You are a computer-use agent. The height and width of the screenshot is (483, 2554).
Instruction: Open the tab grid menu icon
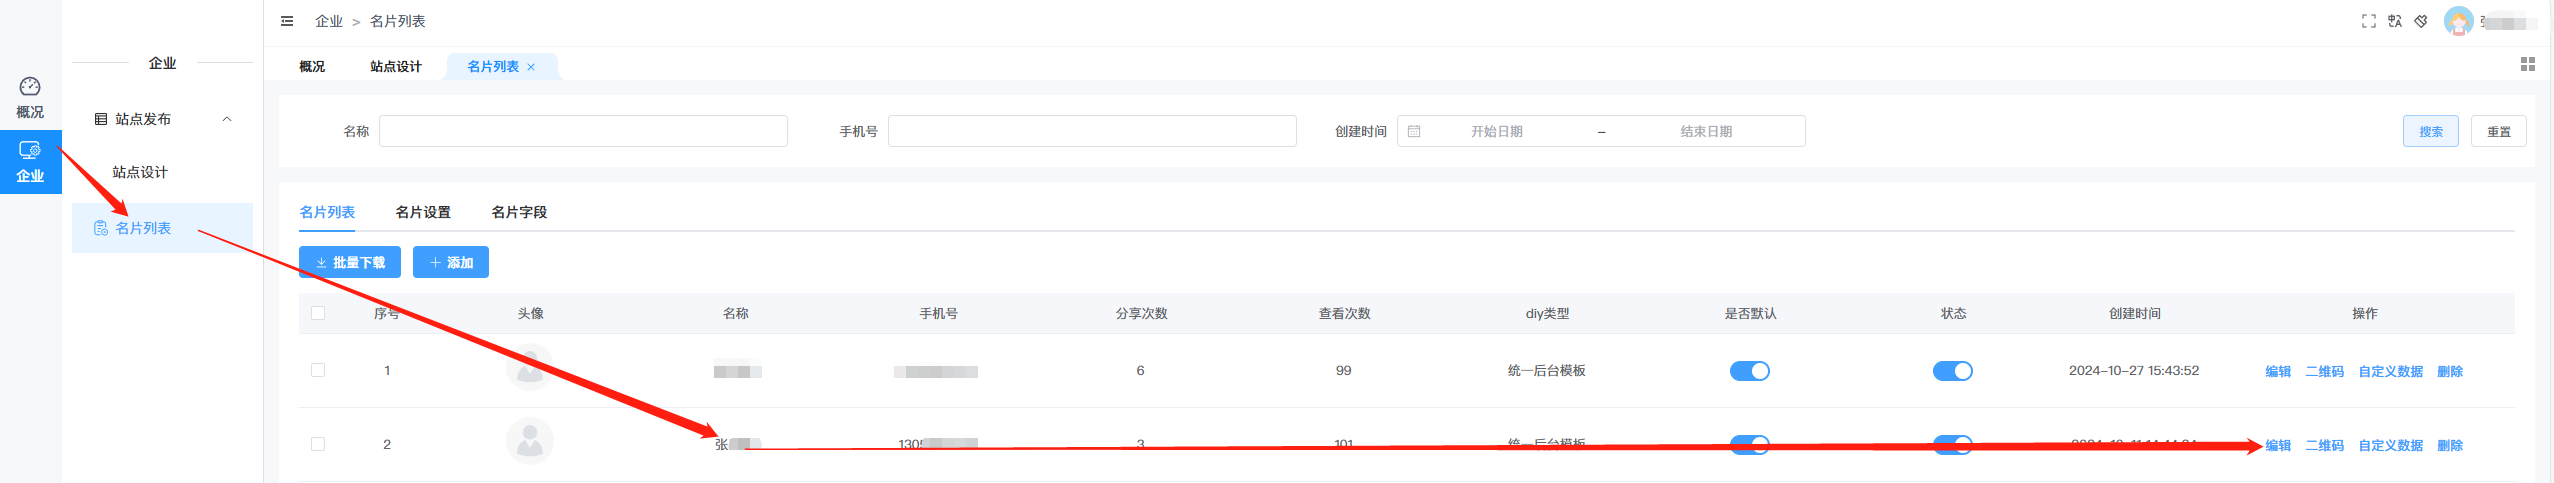point(2527,64)
